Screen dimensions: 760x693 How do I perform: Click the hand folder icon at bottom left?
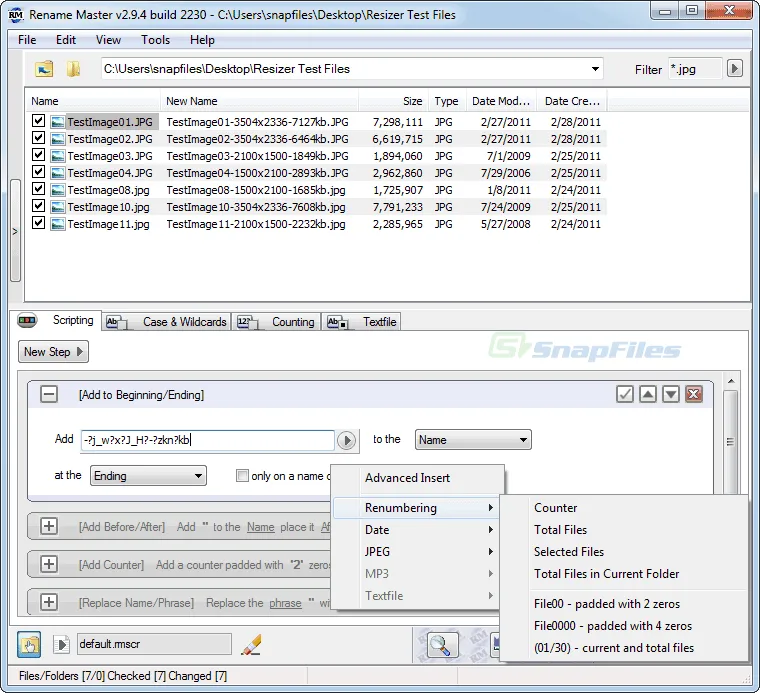click(x=29, y=645)
